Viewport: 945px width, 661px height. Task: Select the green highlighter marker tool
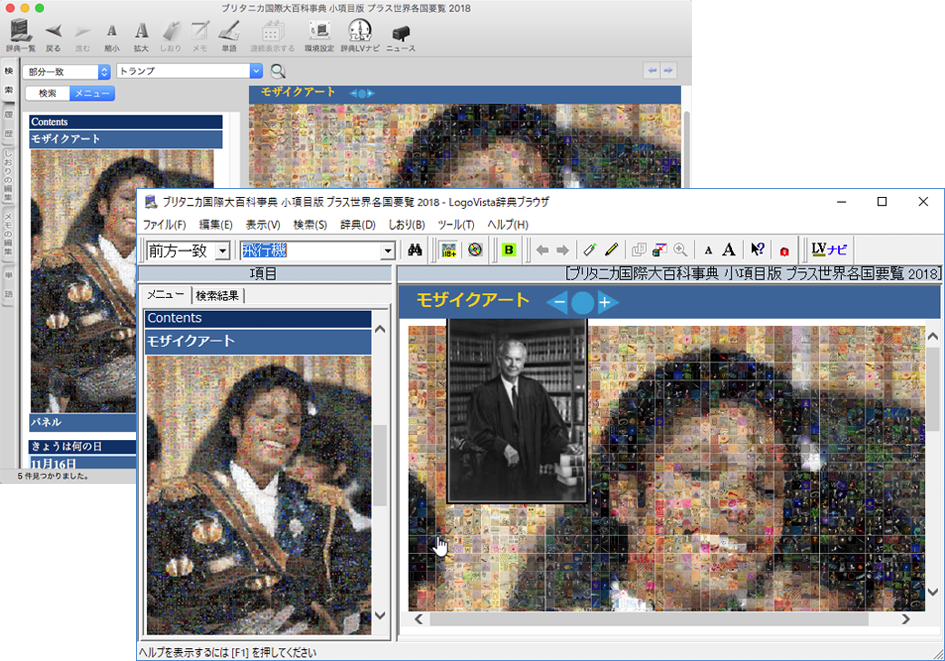(590, 249)
